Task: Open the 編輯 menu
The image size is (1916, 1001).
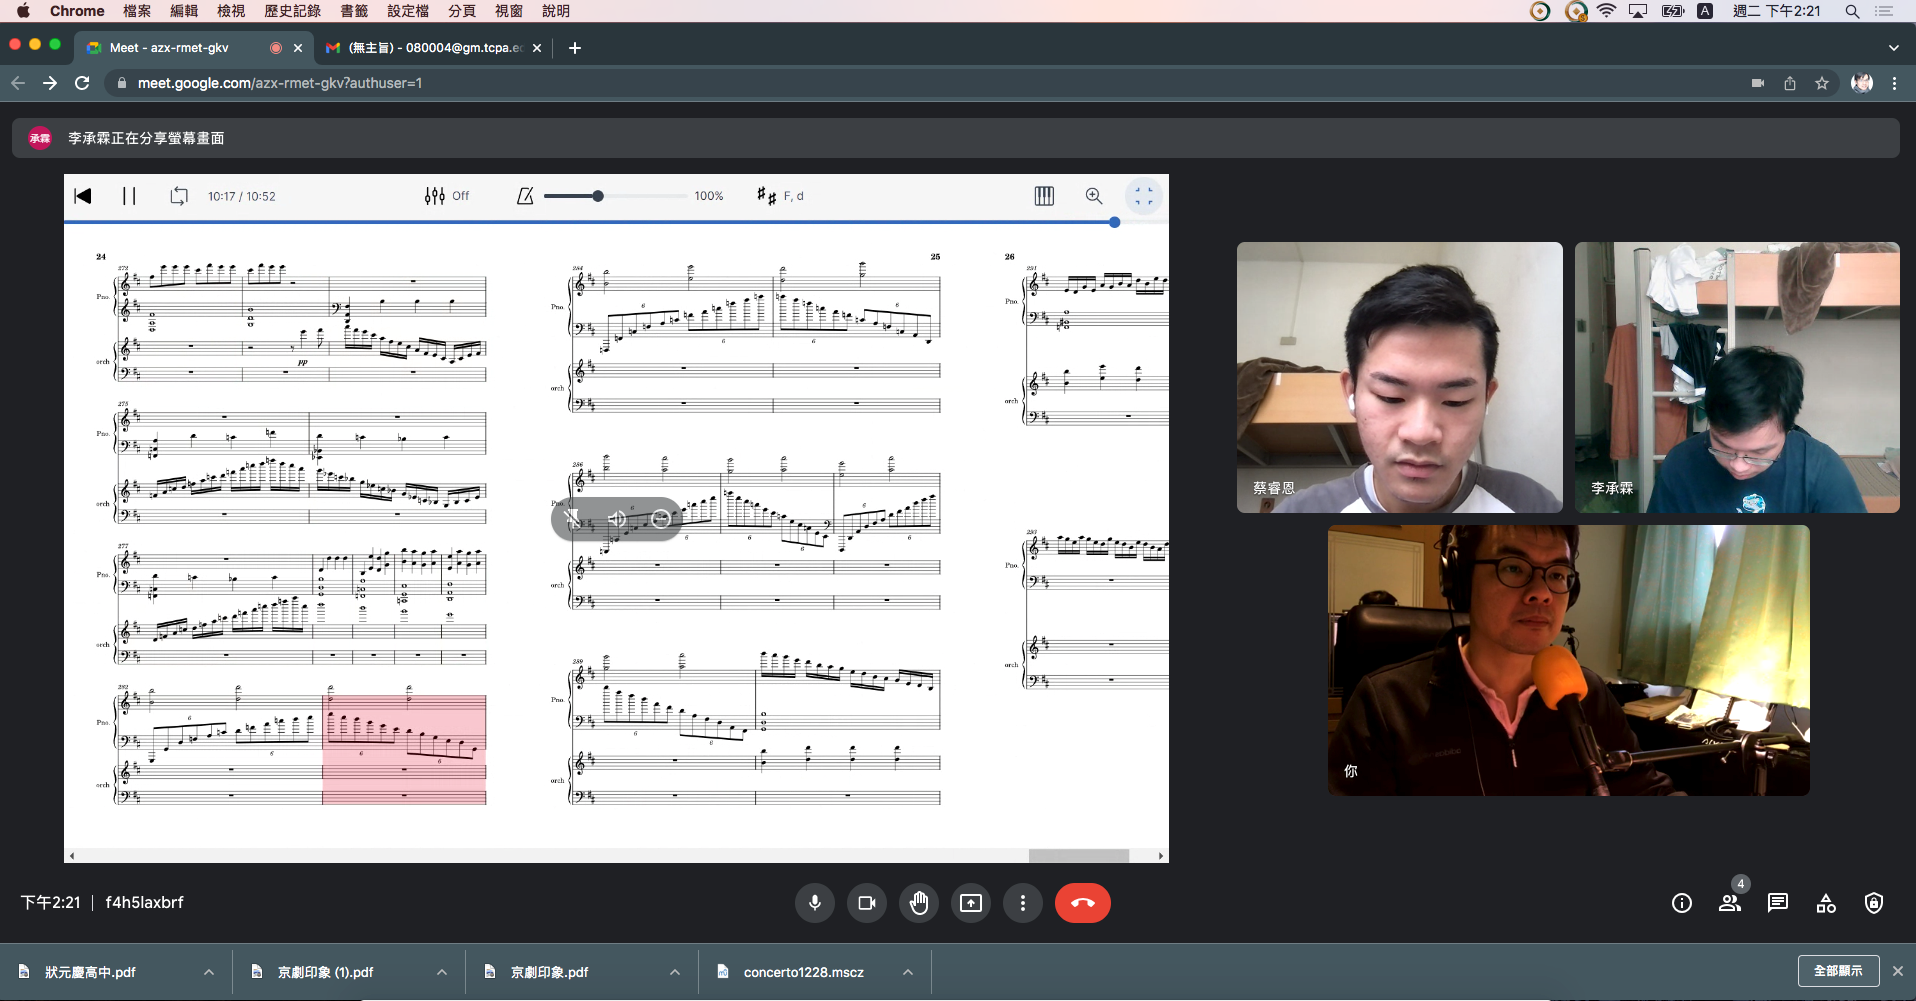Action: tap(184, 11)
